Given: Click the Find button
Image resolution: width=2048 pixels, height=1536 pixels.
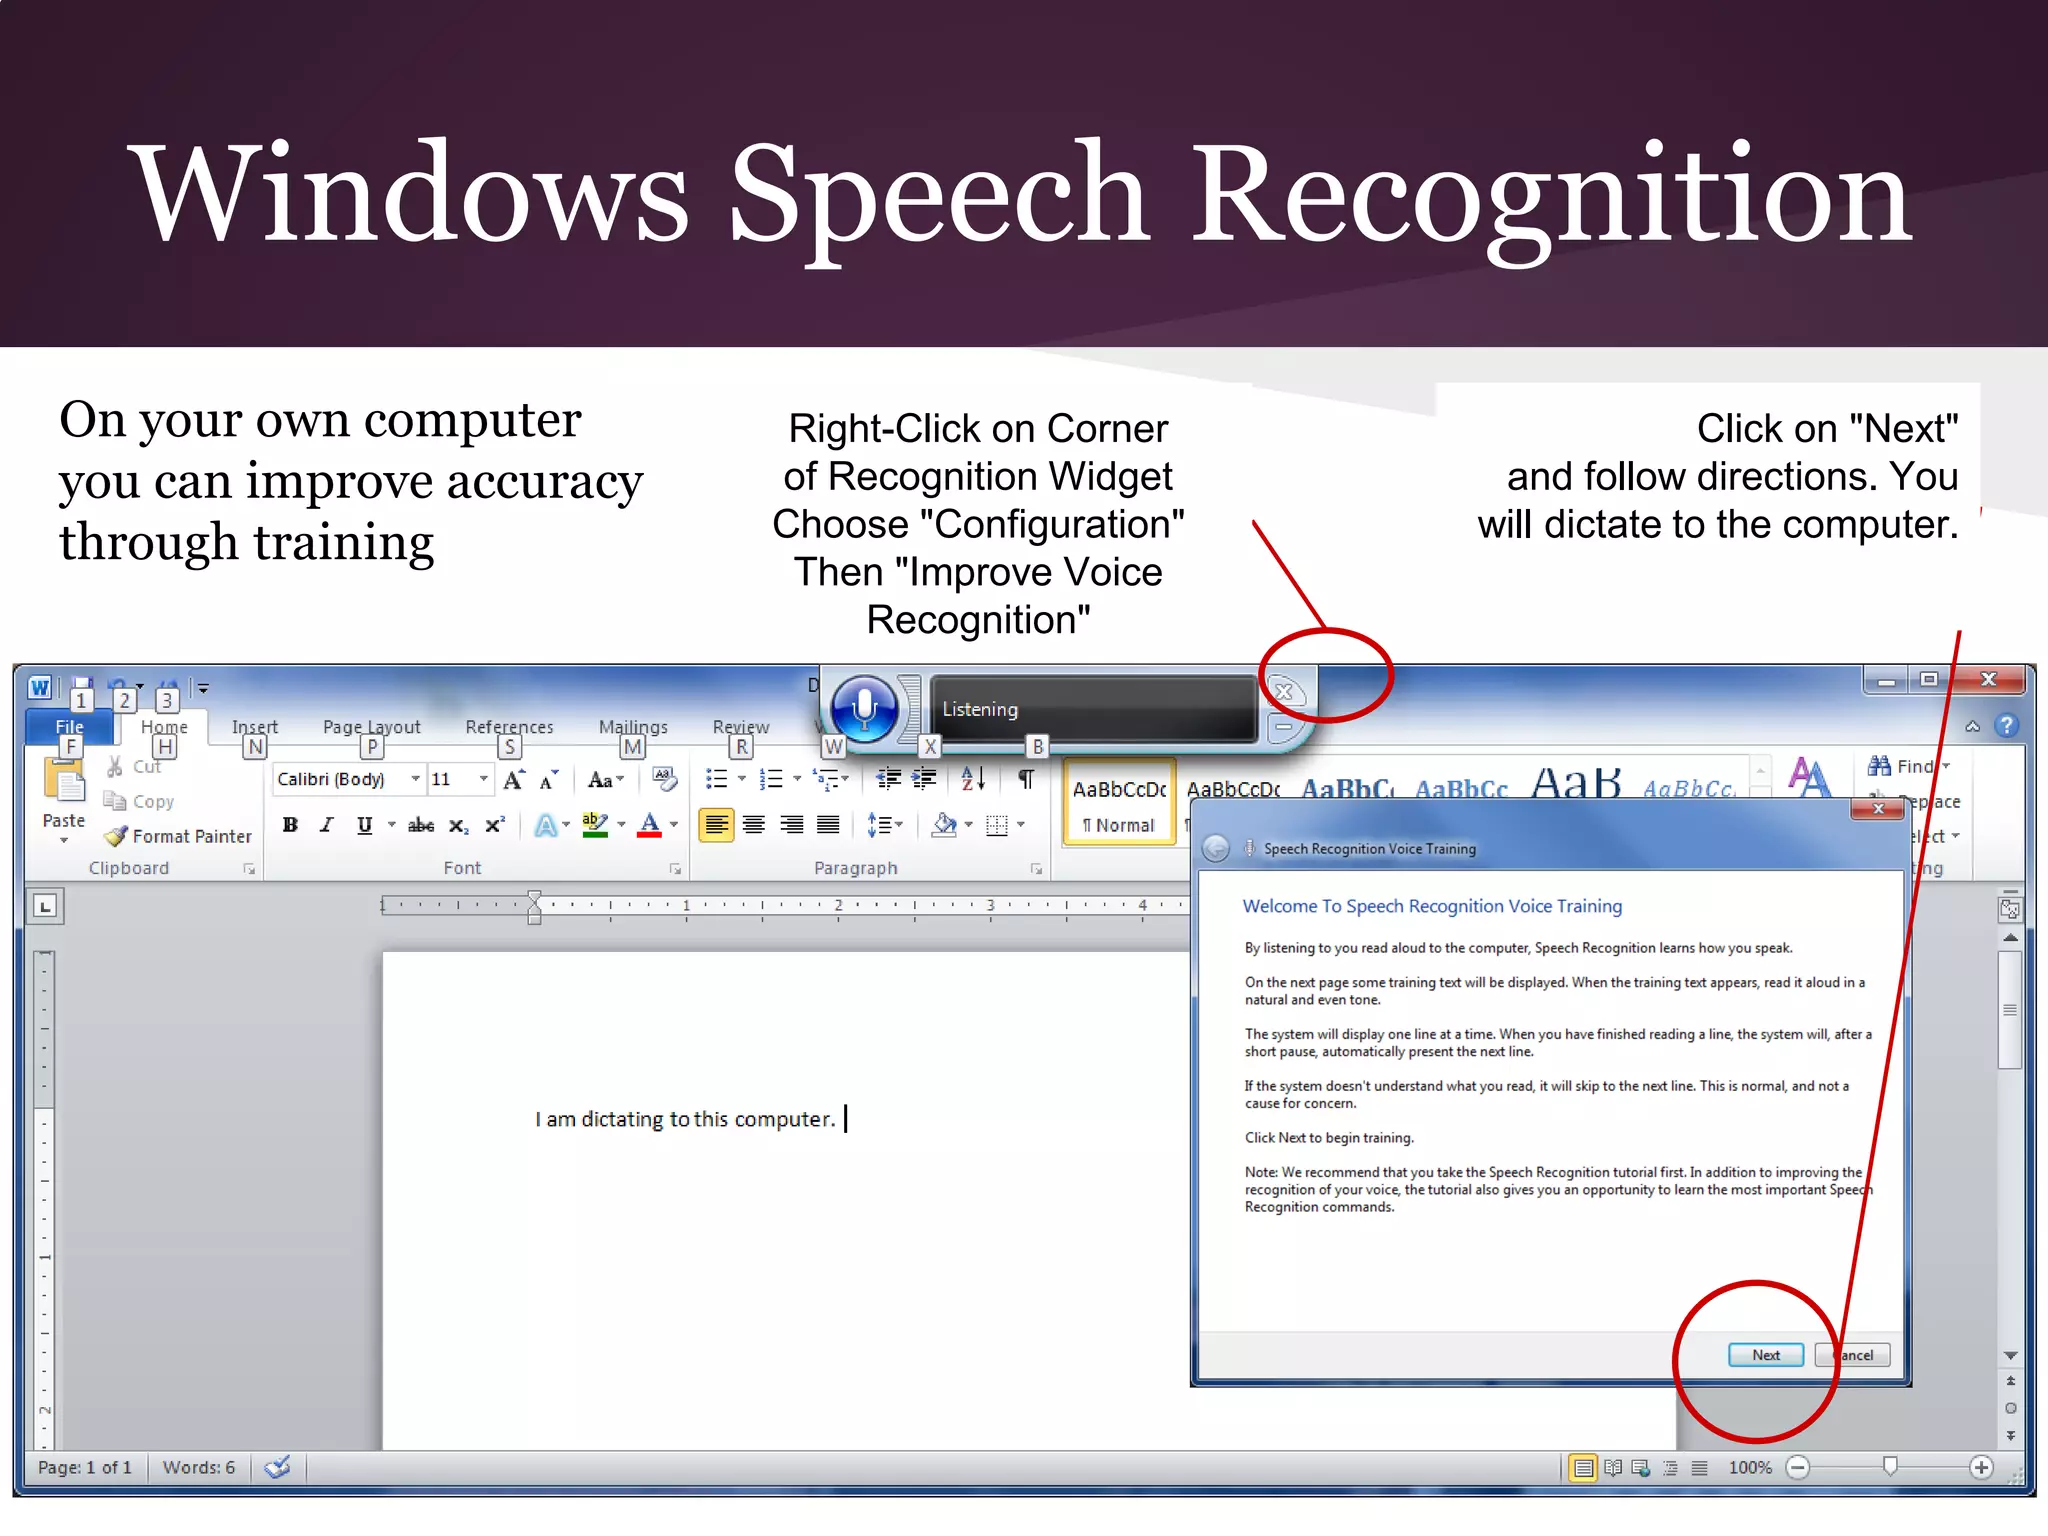Looking at the screenshot, I should click(x=1900, y=766).
